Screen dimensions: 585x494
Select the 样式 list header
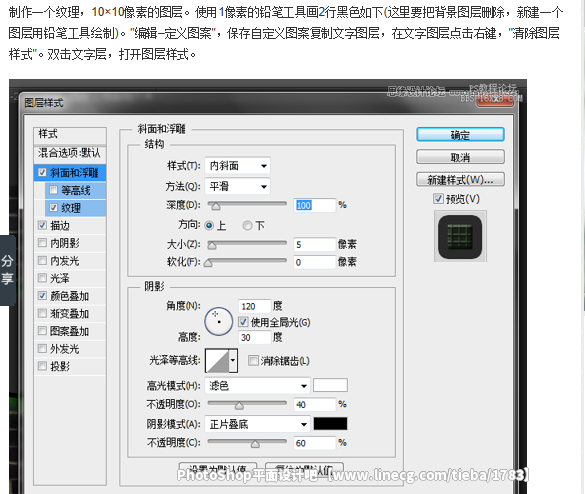[x=70, y=134]
